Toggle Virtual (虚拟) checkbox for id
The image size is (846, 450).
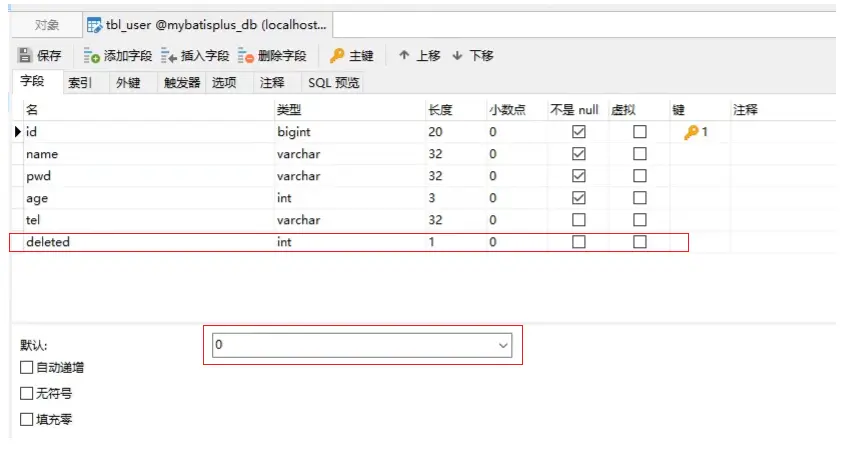(640, 132)
